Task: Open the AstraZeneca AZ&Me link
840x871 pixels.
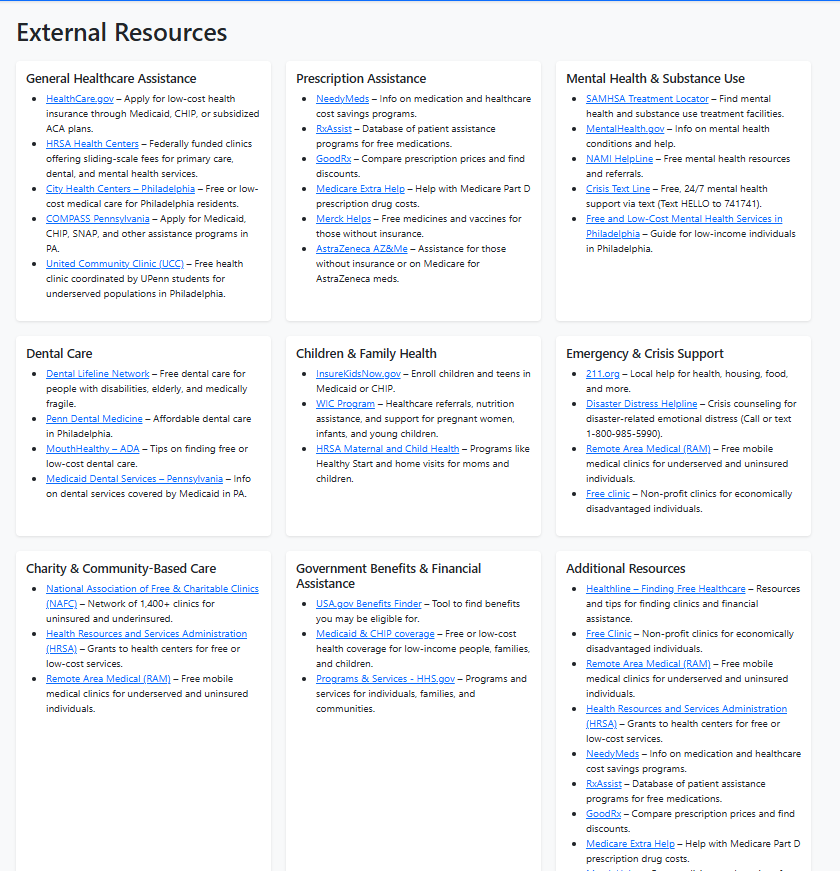Action: pos(362,249)
